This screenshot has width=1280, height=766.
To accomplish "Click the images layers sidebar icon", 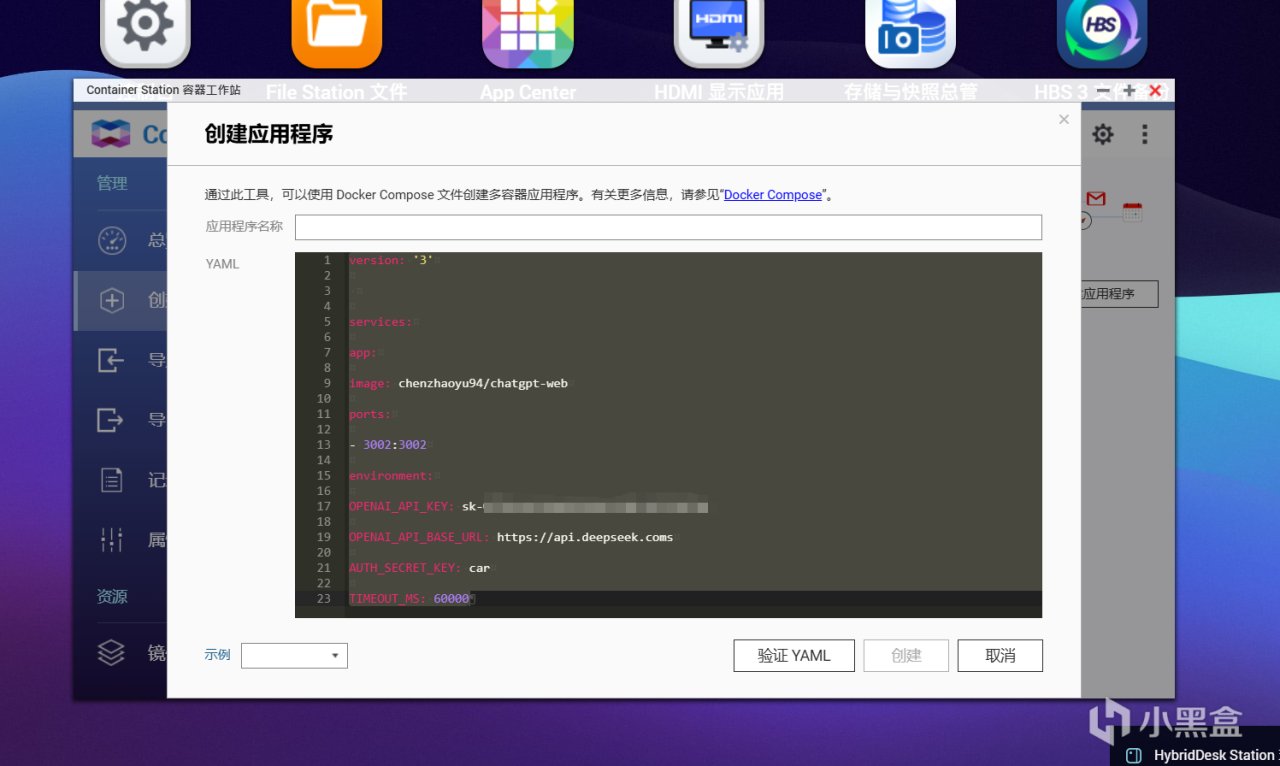I will [111, 653].
